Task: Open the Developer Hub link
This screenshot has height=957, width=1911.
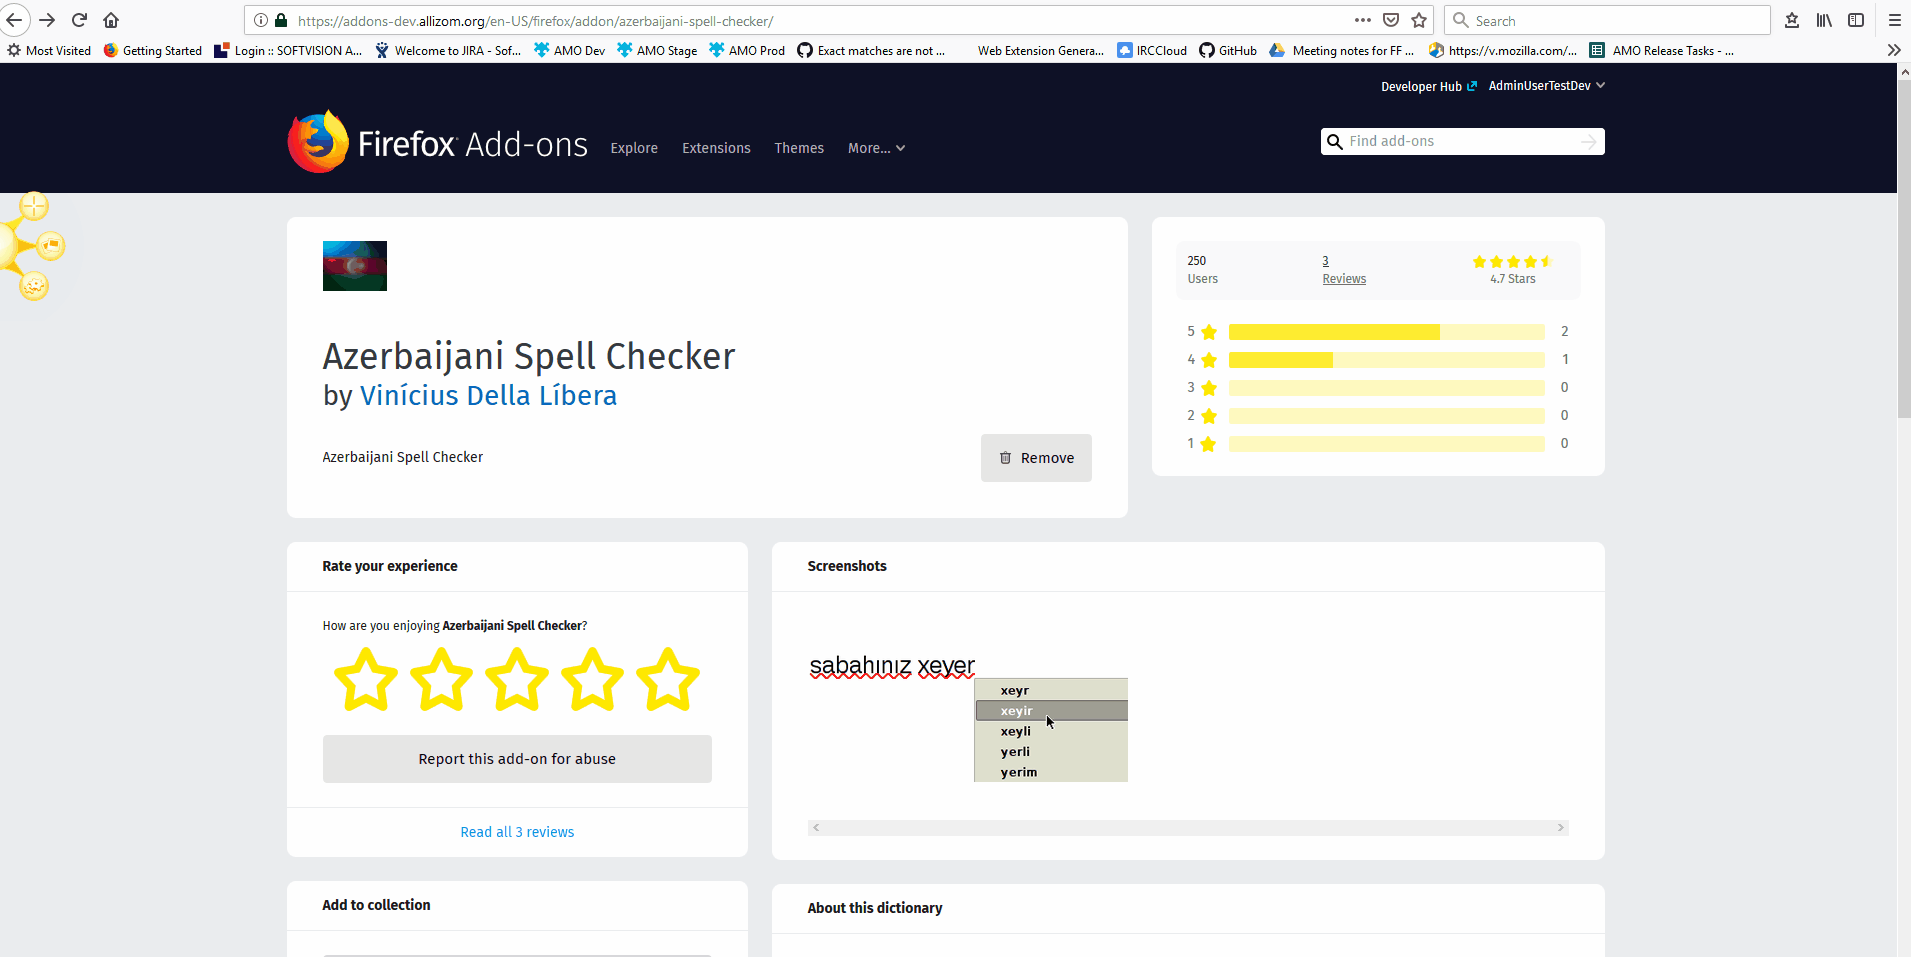Action: click(x=1428, y=87)
